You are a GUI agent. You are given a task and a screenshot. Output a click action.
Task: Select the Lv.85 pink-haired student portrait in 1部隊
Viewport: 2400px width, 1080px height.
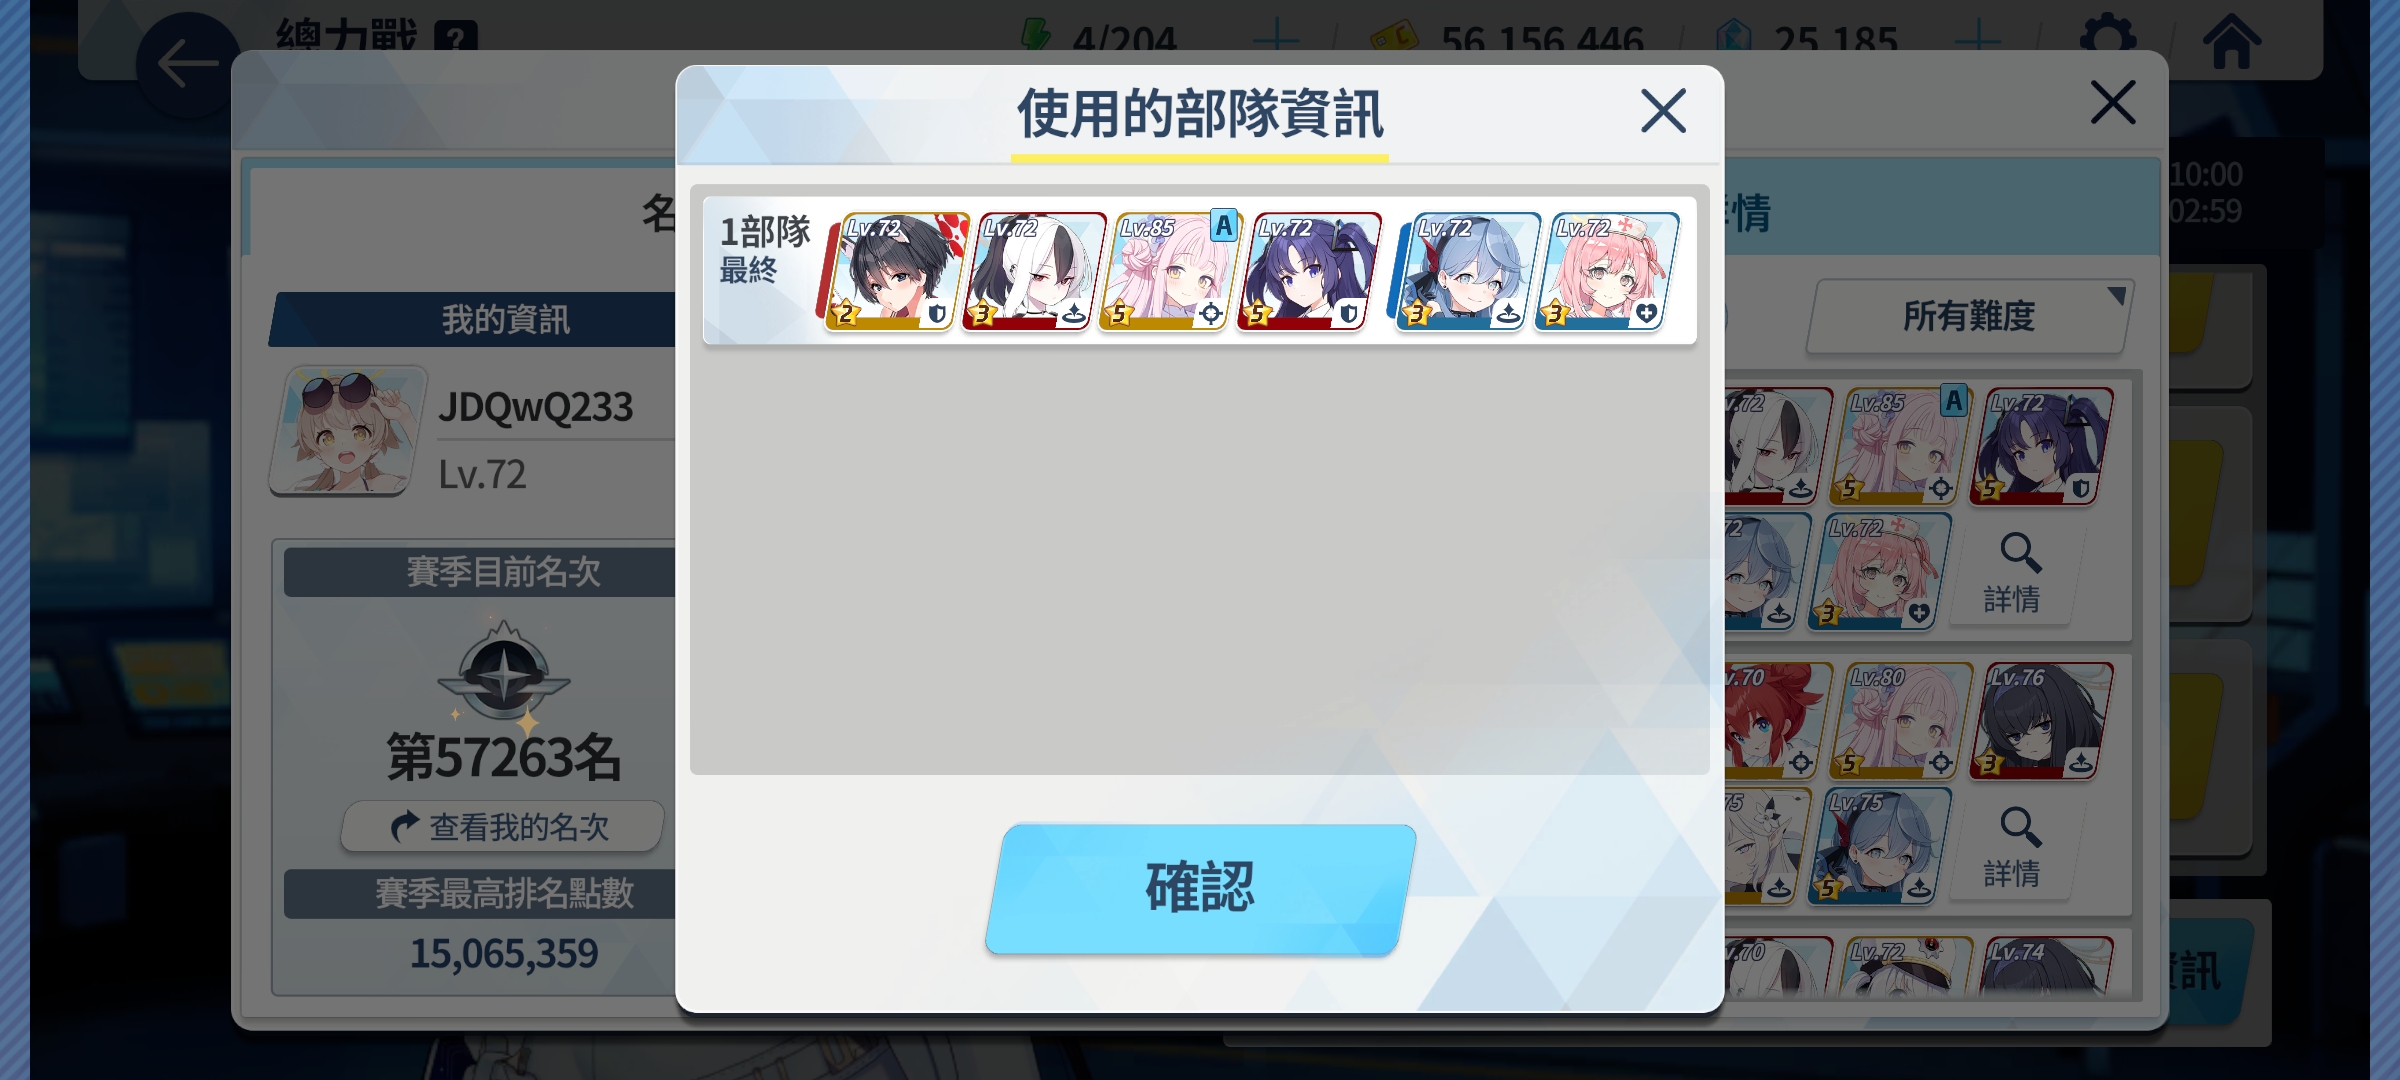[x=1169, y=271]
